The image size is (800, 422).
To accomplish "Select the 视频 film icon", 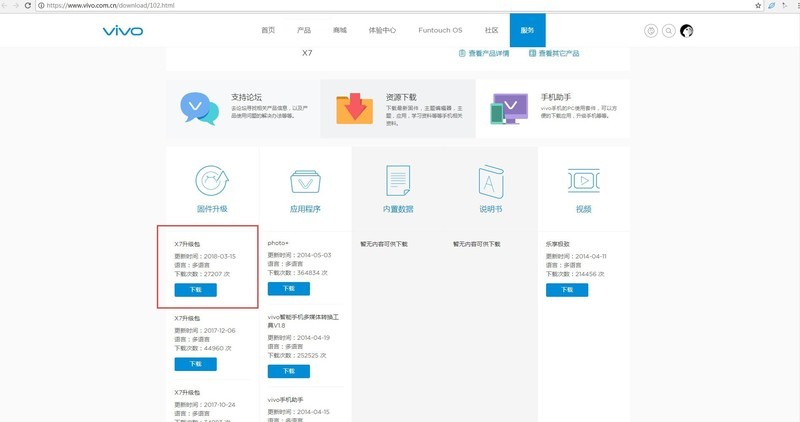I will pos(584,181).
